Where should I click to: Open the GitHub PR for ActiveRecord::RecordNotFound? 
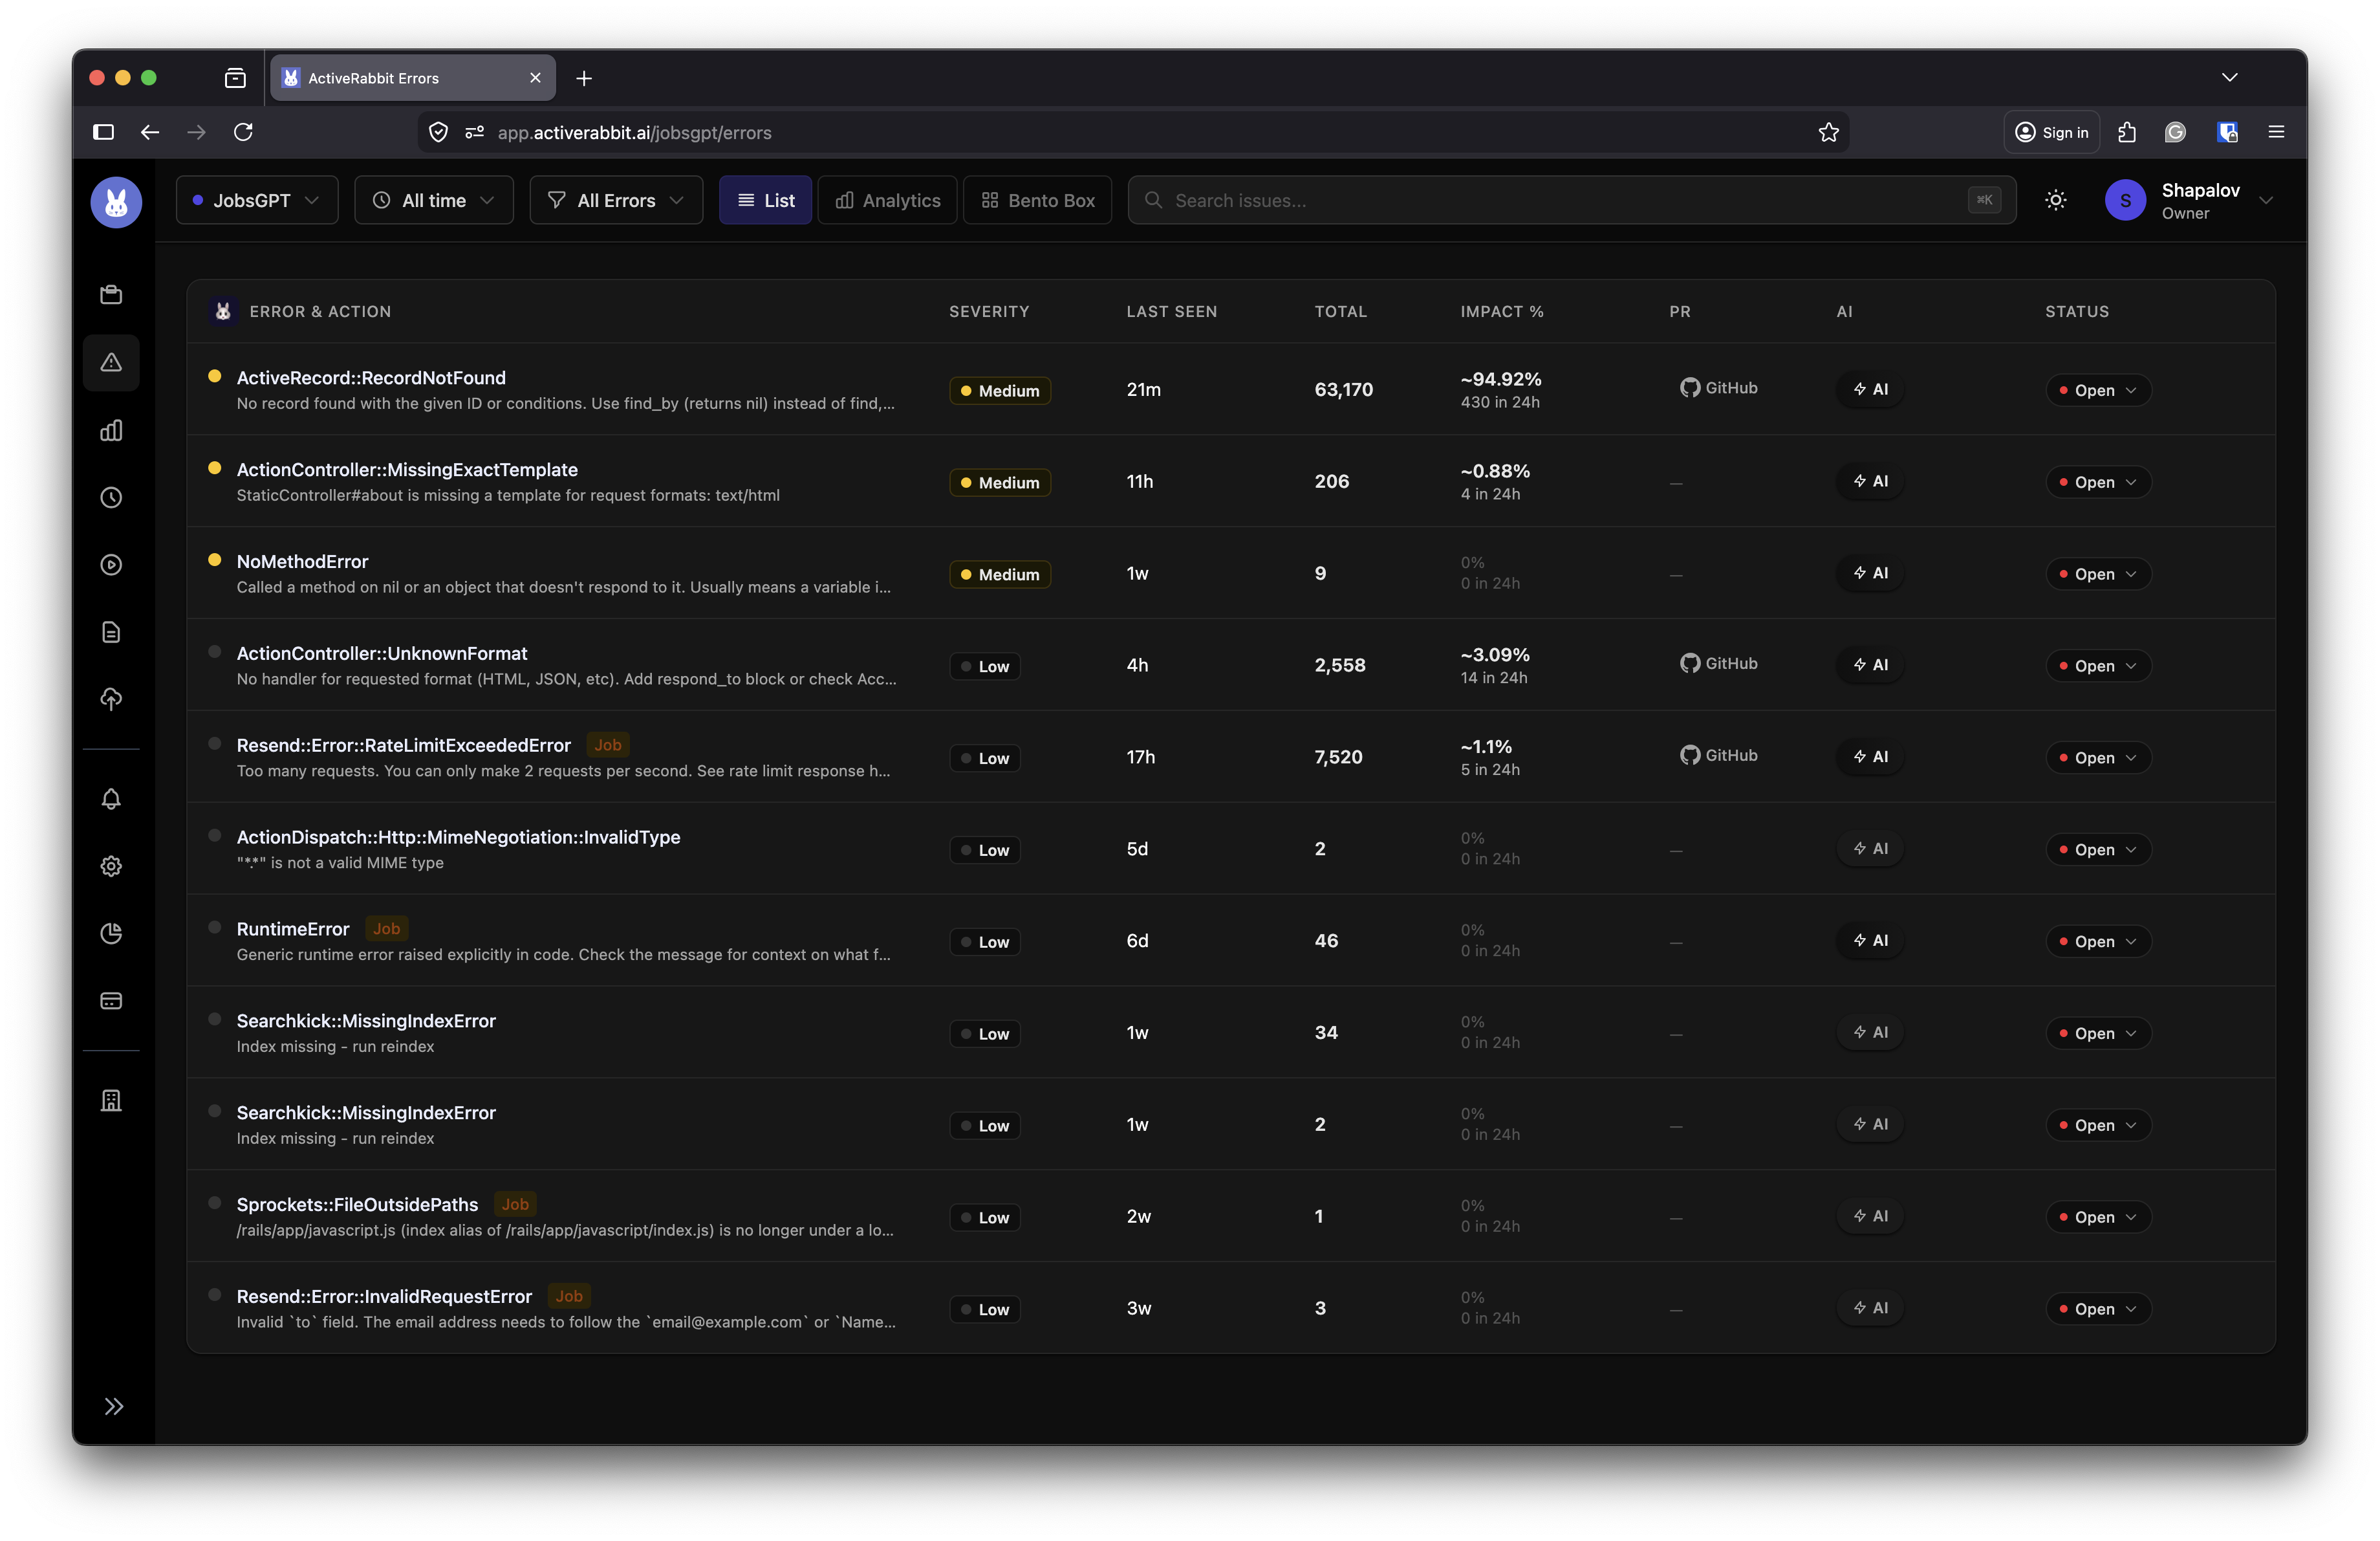click(x=1718, y=388)
